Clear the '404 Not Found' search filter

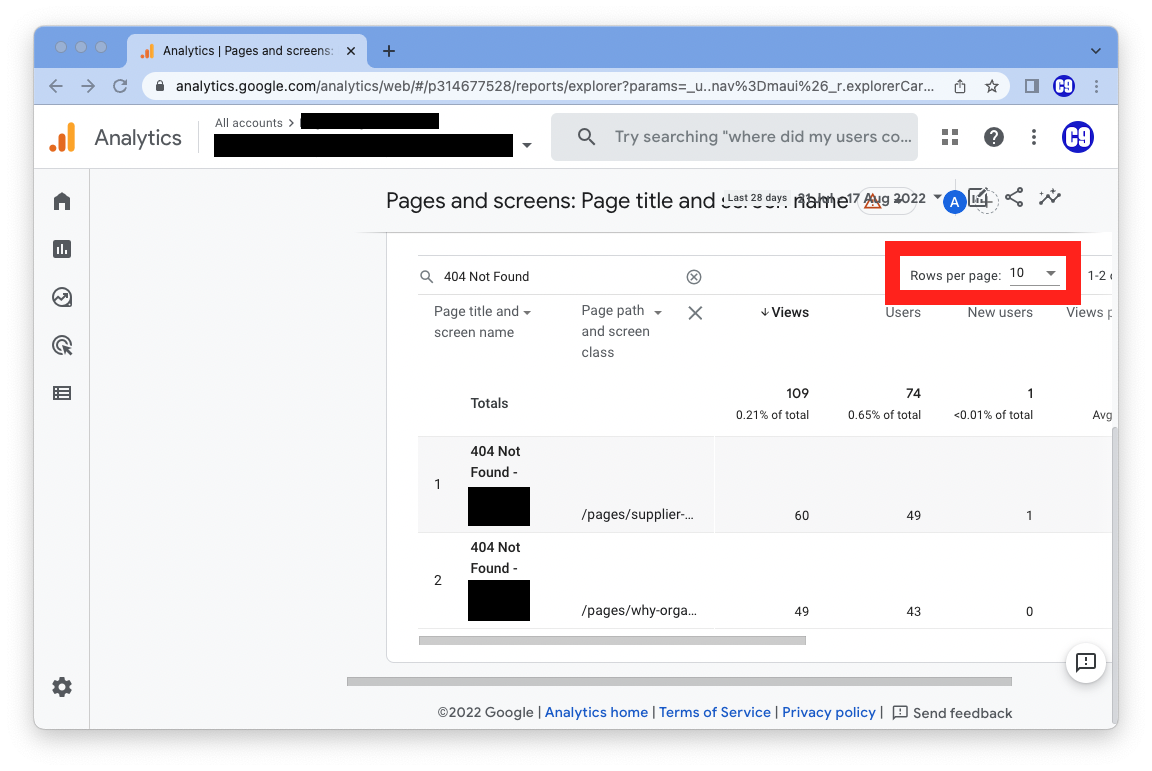point(693,277)
